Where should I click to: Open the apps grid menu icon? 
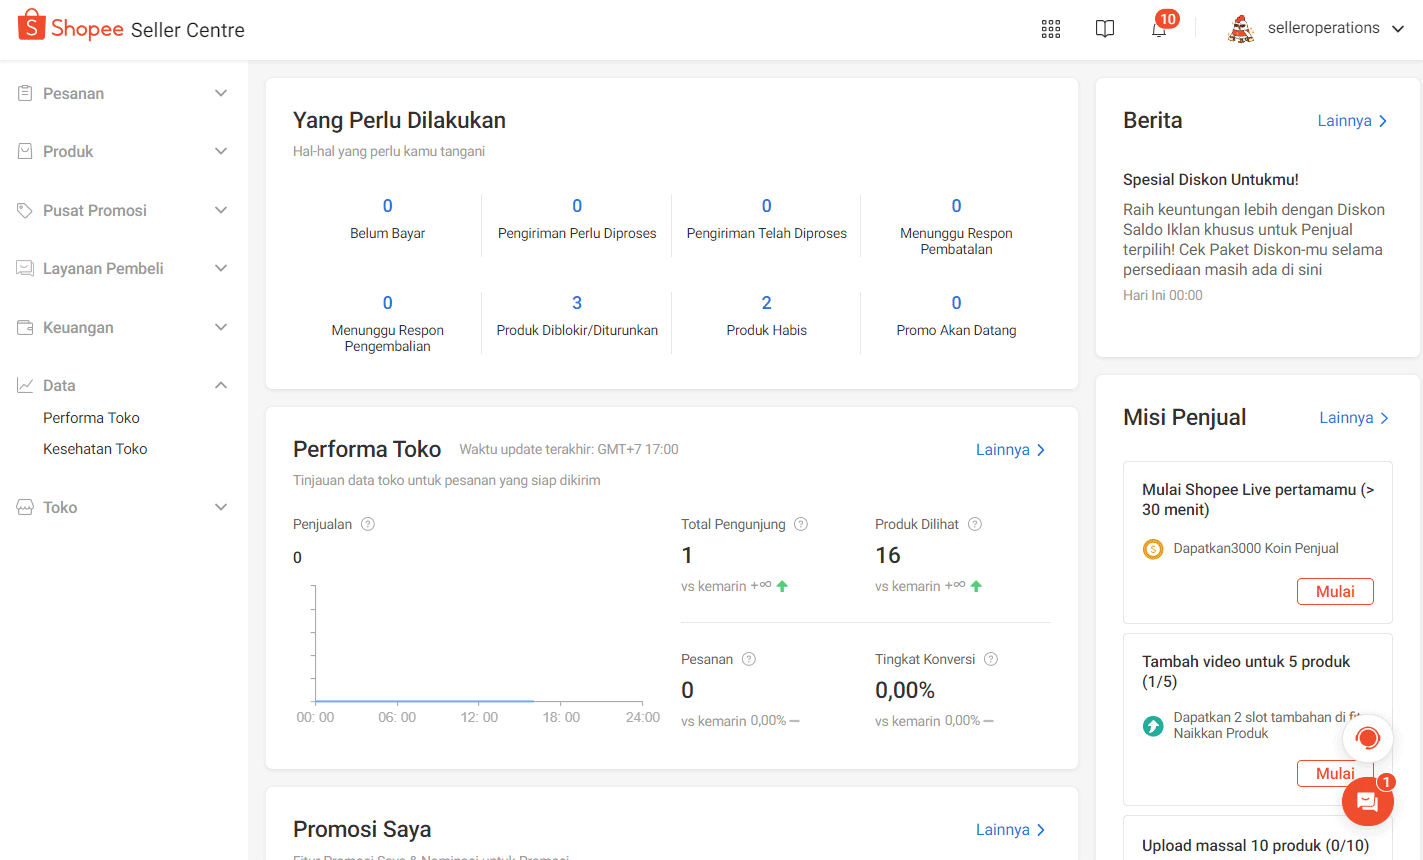[1051, 29]
